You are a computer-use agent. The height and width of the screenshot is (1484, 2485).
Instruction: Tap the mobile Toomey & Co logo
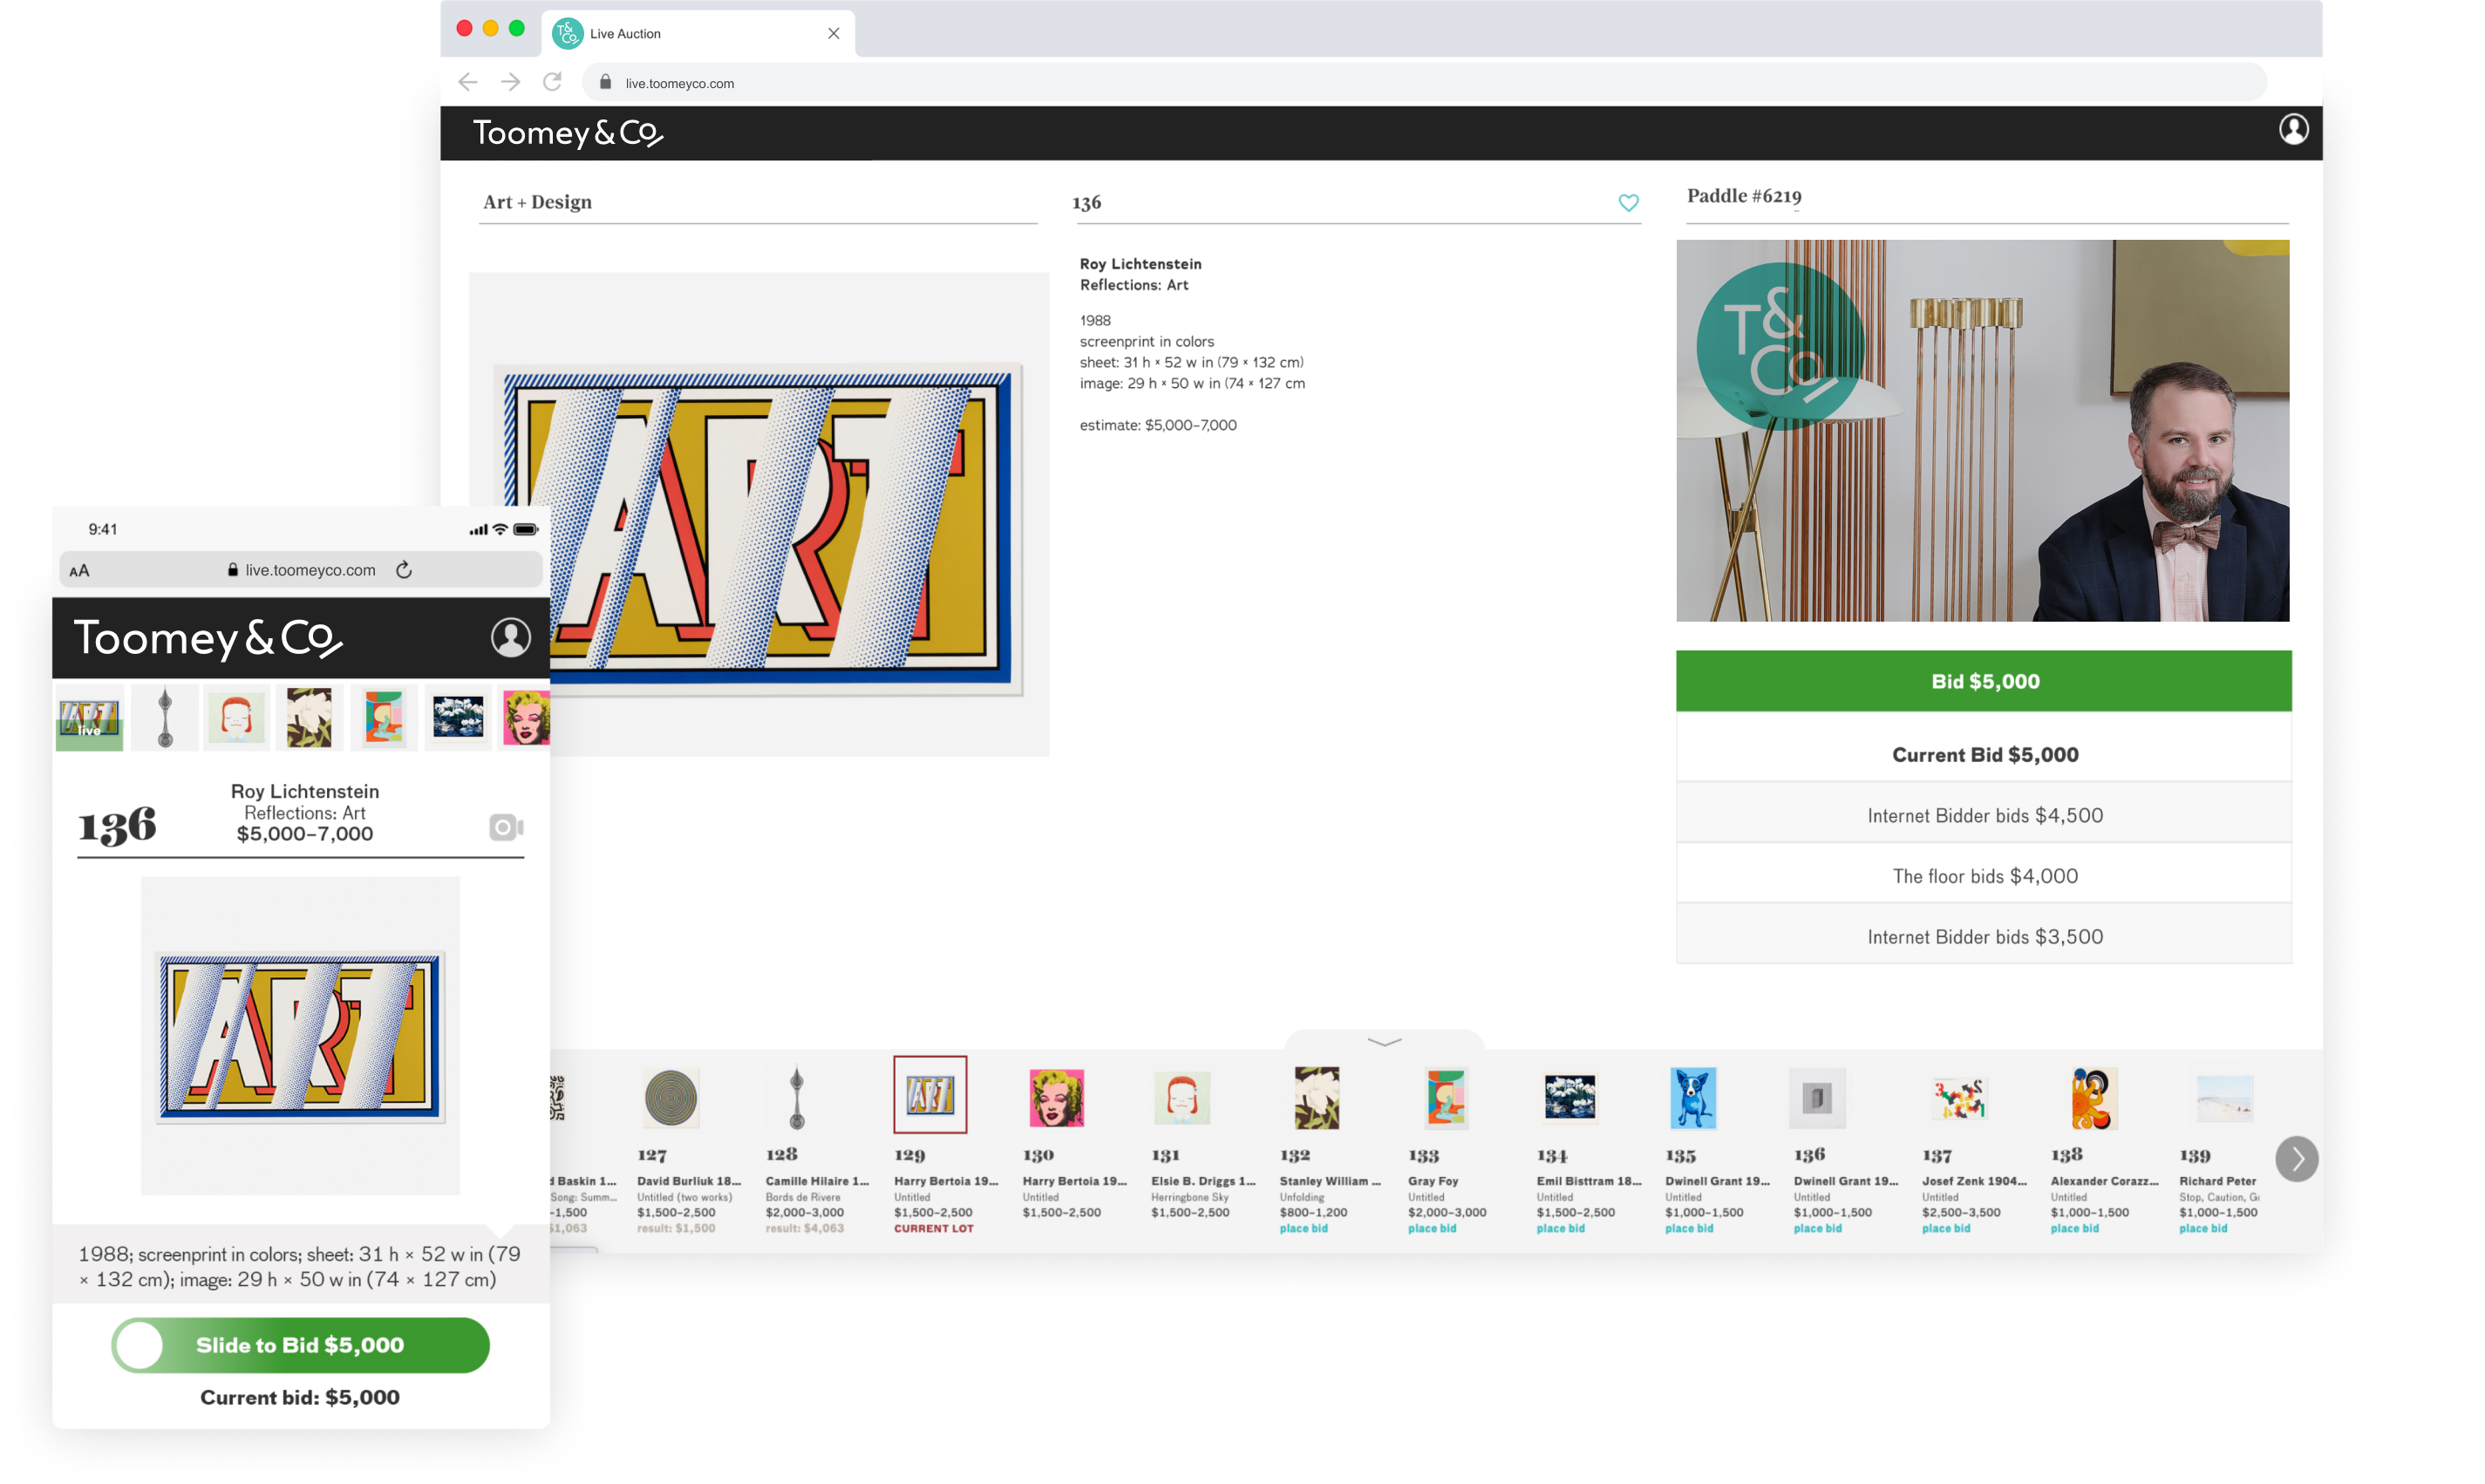208,639
